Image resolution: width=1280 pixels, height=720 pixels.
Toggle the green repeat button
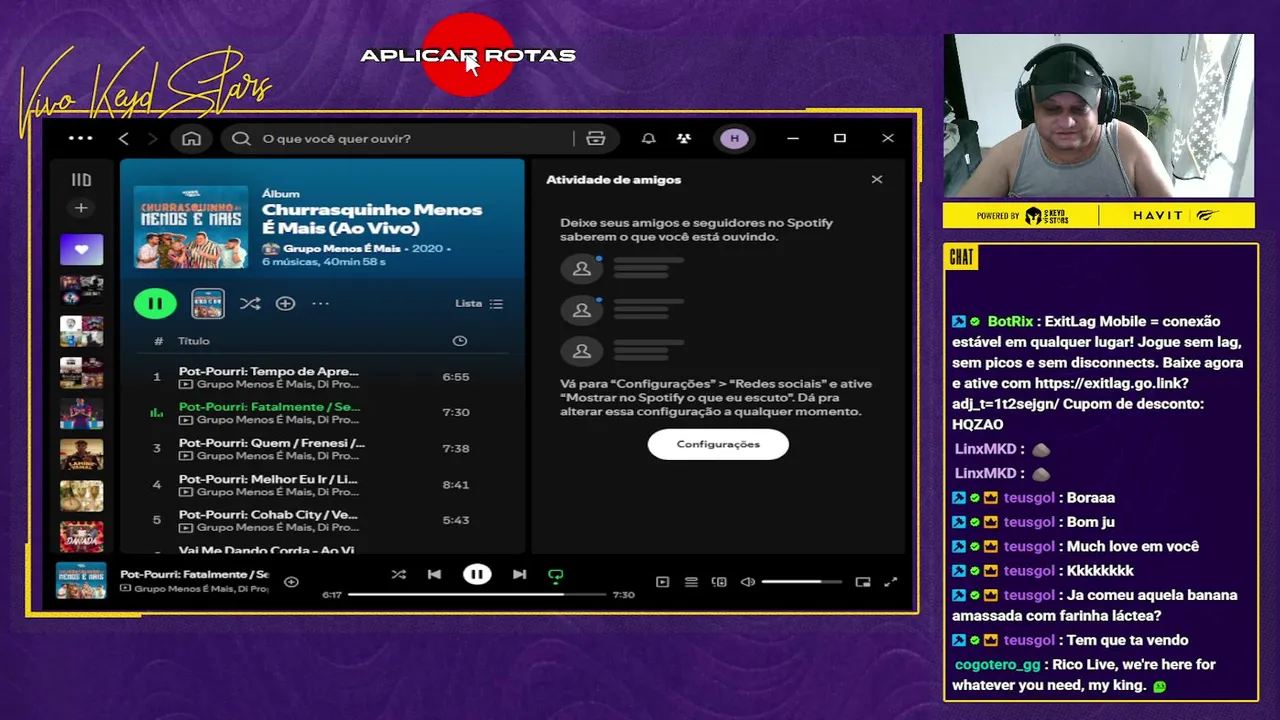click(x=556, y=575)
